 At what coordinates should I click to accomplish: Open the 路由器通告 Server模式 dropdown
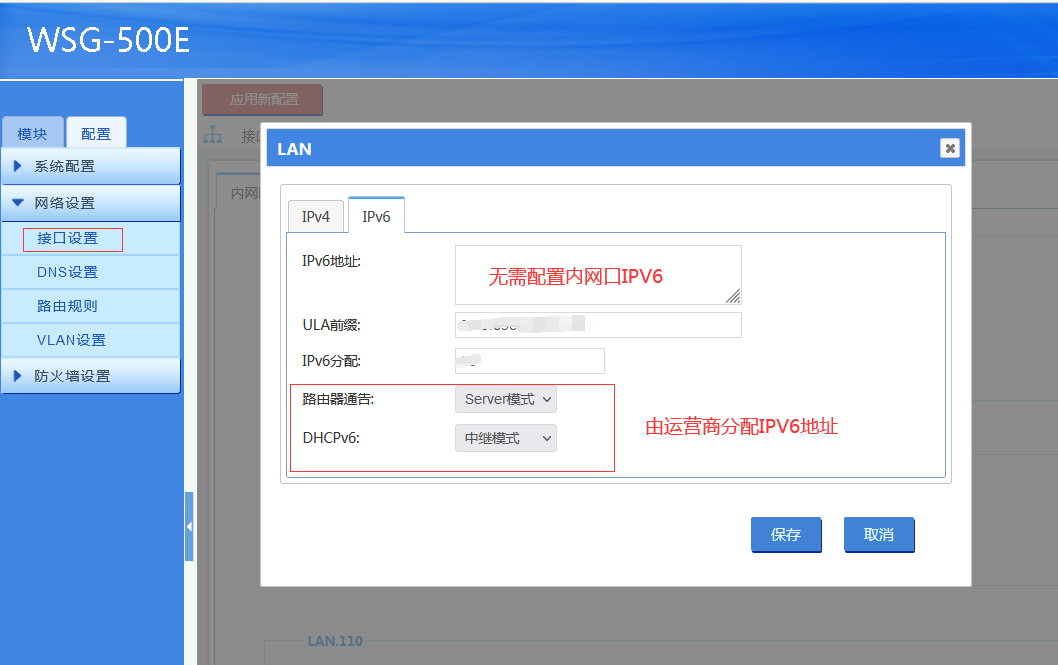point(506,399)
